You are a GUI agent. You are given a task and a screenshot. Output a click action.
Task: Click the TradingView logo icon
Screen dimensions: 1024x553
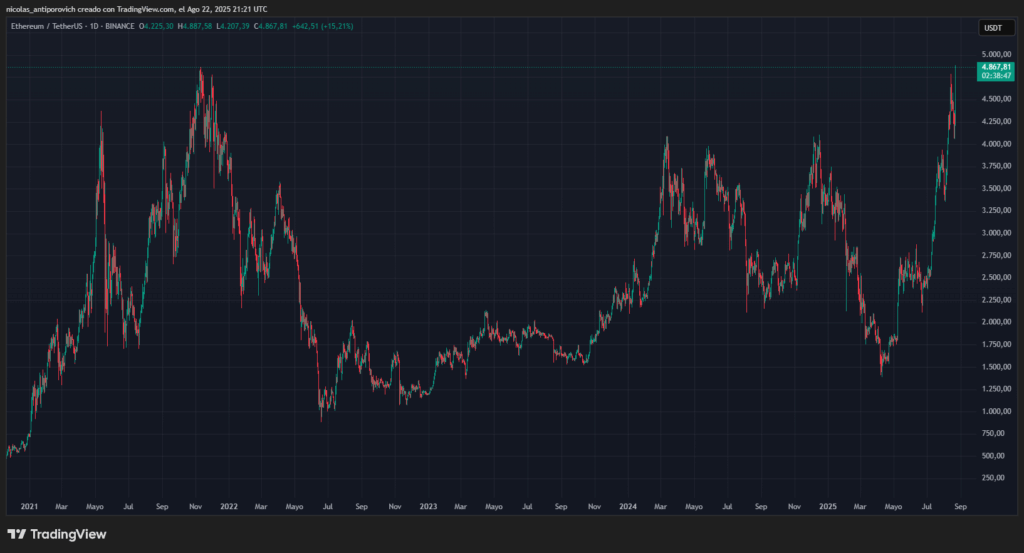(x=17, y=534)
